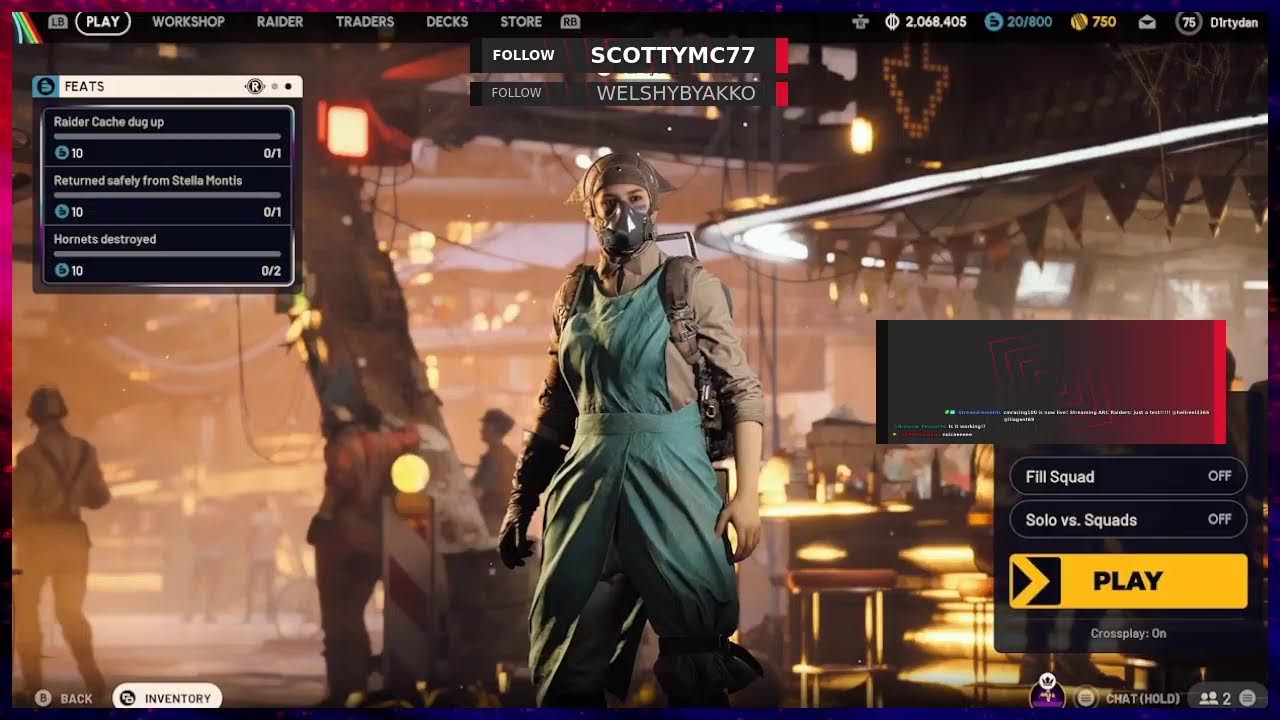Click the SCOTTYMC77 follower name

[x=672, y=55]
